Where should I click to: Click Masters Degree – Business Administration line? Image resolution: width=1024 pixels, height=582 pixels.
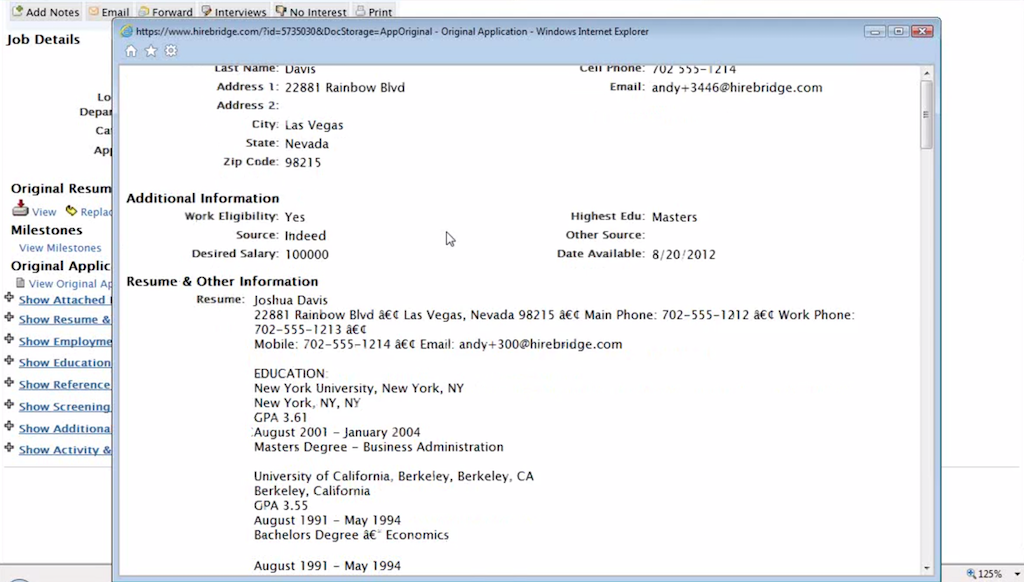(379, 447)
